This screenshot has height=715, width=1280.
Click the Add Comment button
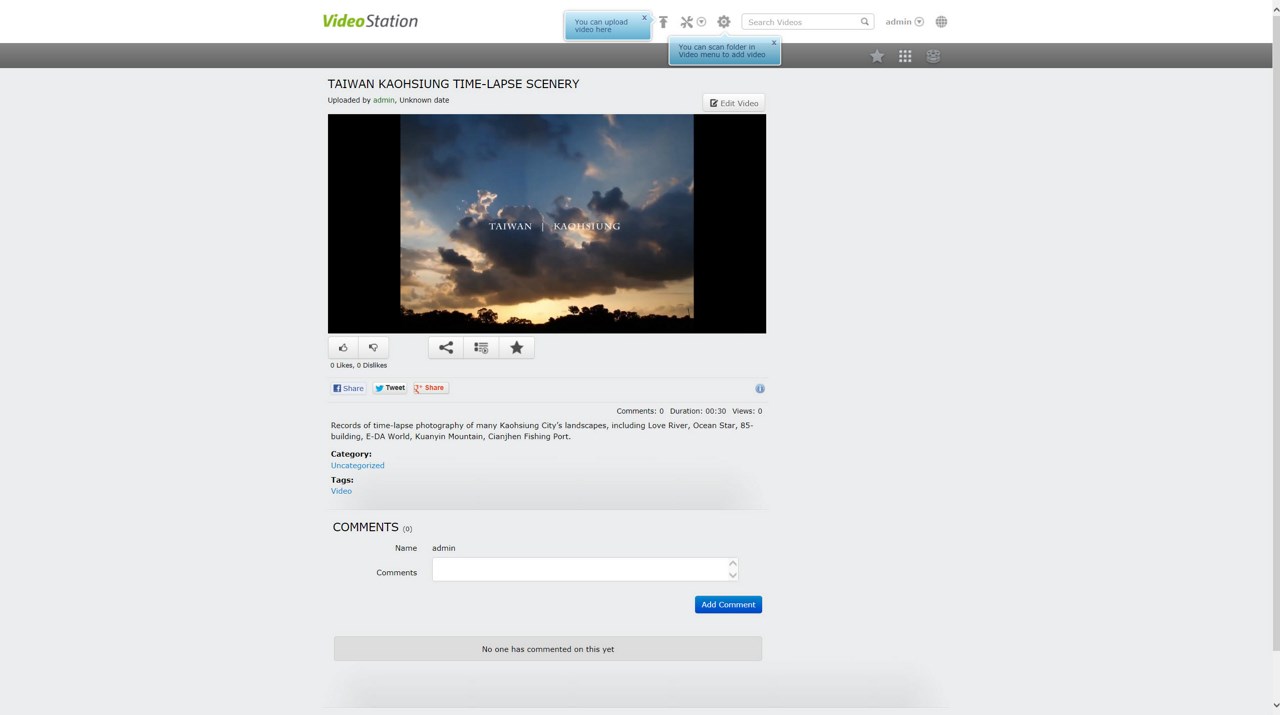728,604
